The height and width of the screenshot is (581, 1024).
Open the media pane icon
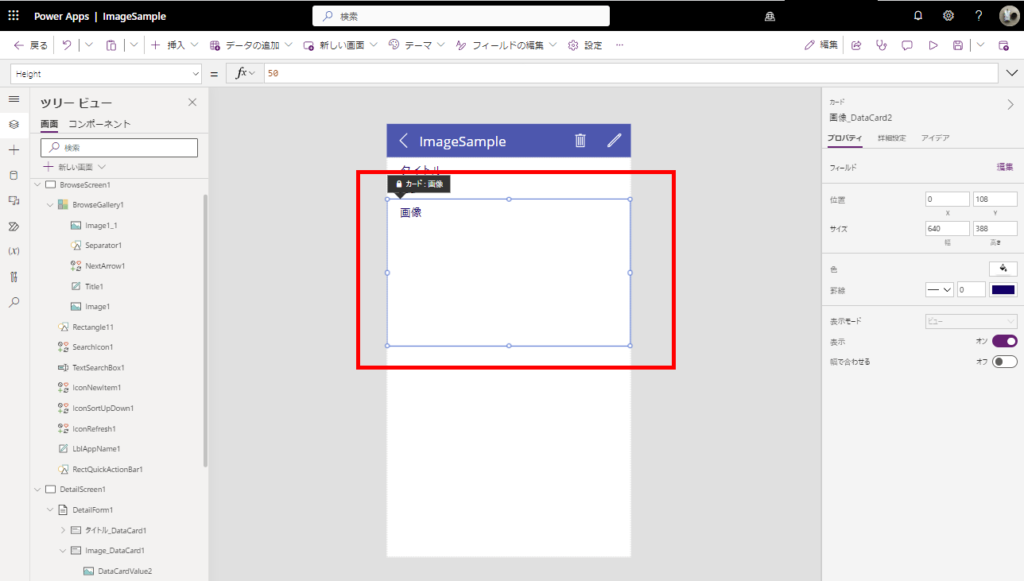14,200
